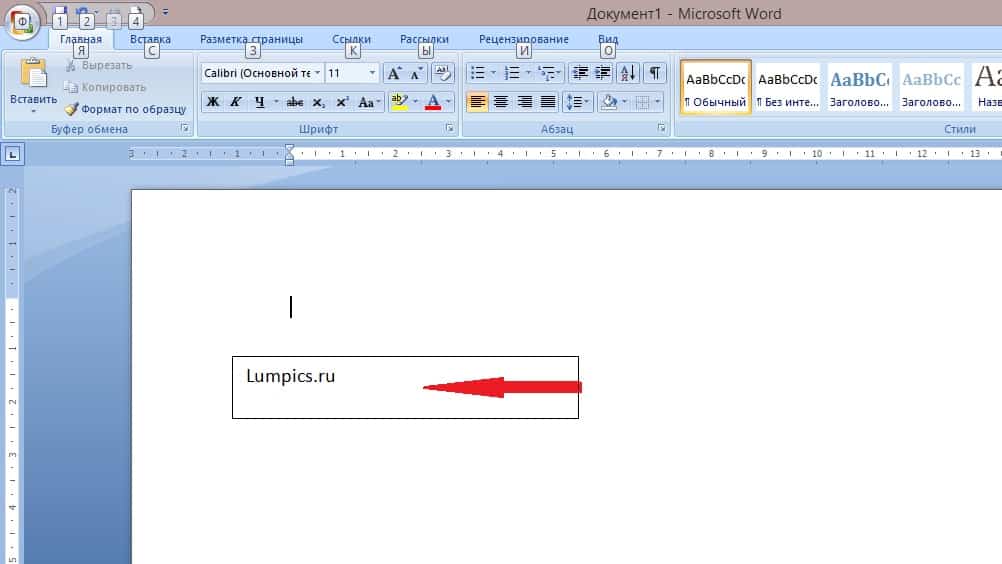The image size is (1002, 564).
Task: Clear formatting with the eraser icon
Action: [x=443, y=73]
